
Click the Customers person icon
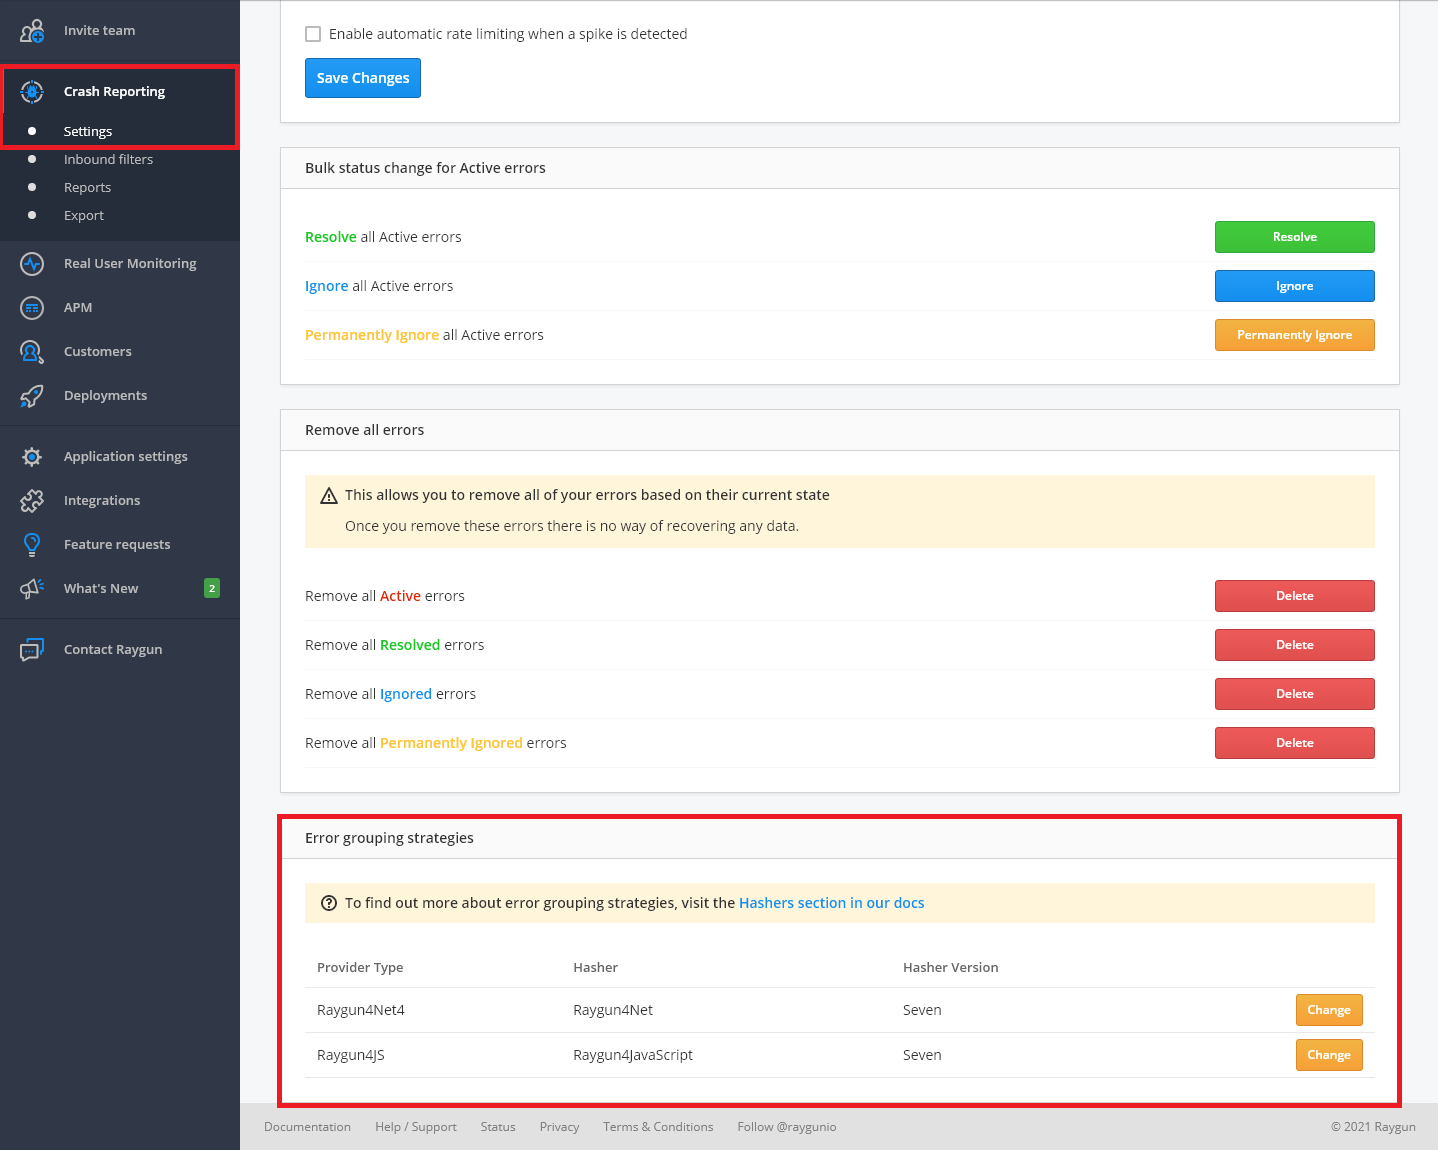click(32, 352)
